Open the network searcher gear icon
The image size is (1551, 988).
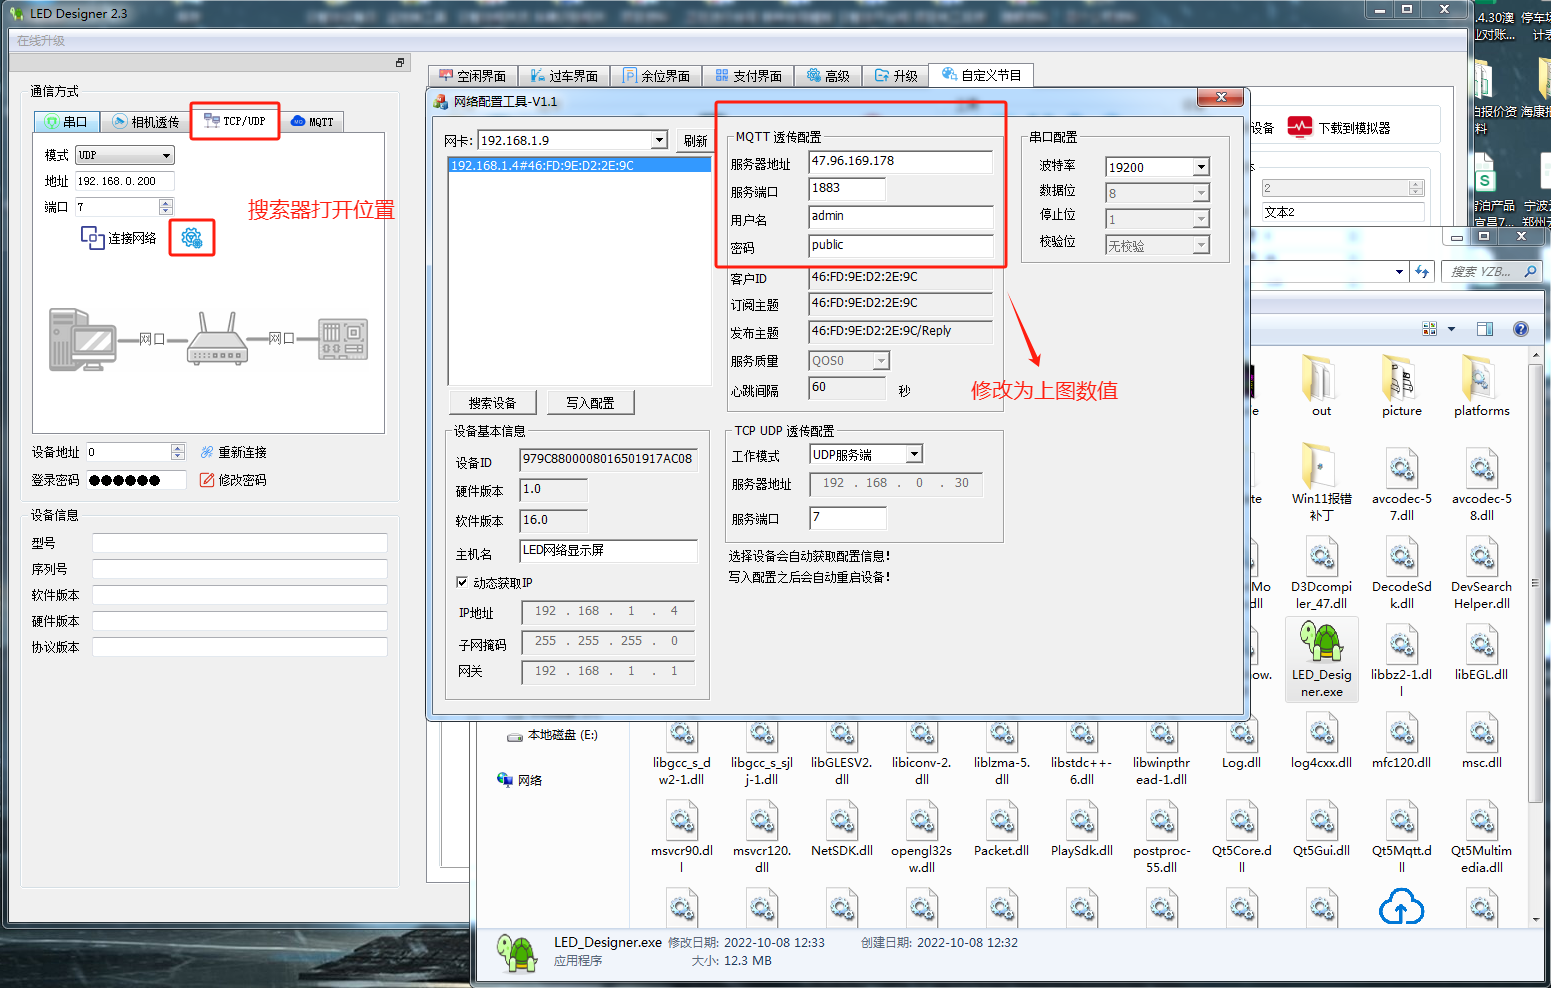[x=192, y=238]
